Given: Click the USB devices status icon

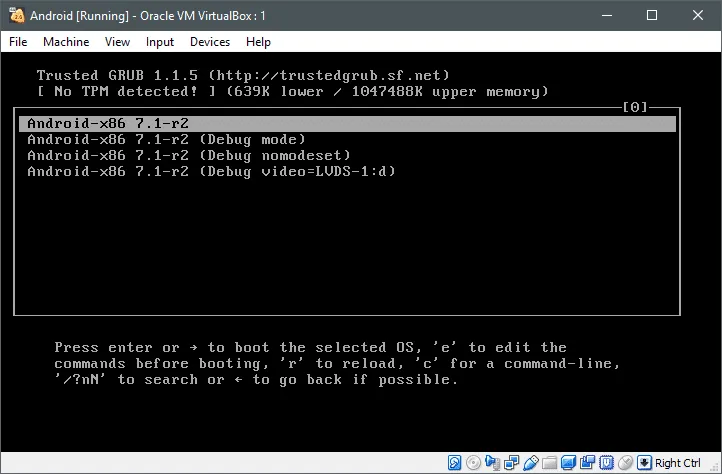Looking at the screenshot, I should tap(530, 462).
